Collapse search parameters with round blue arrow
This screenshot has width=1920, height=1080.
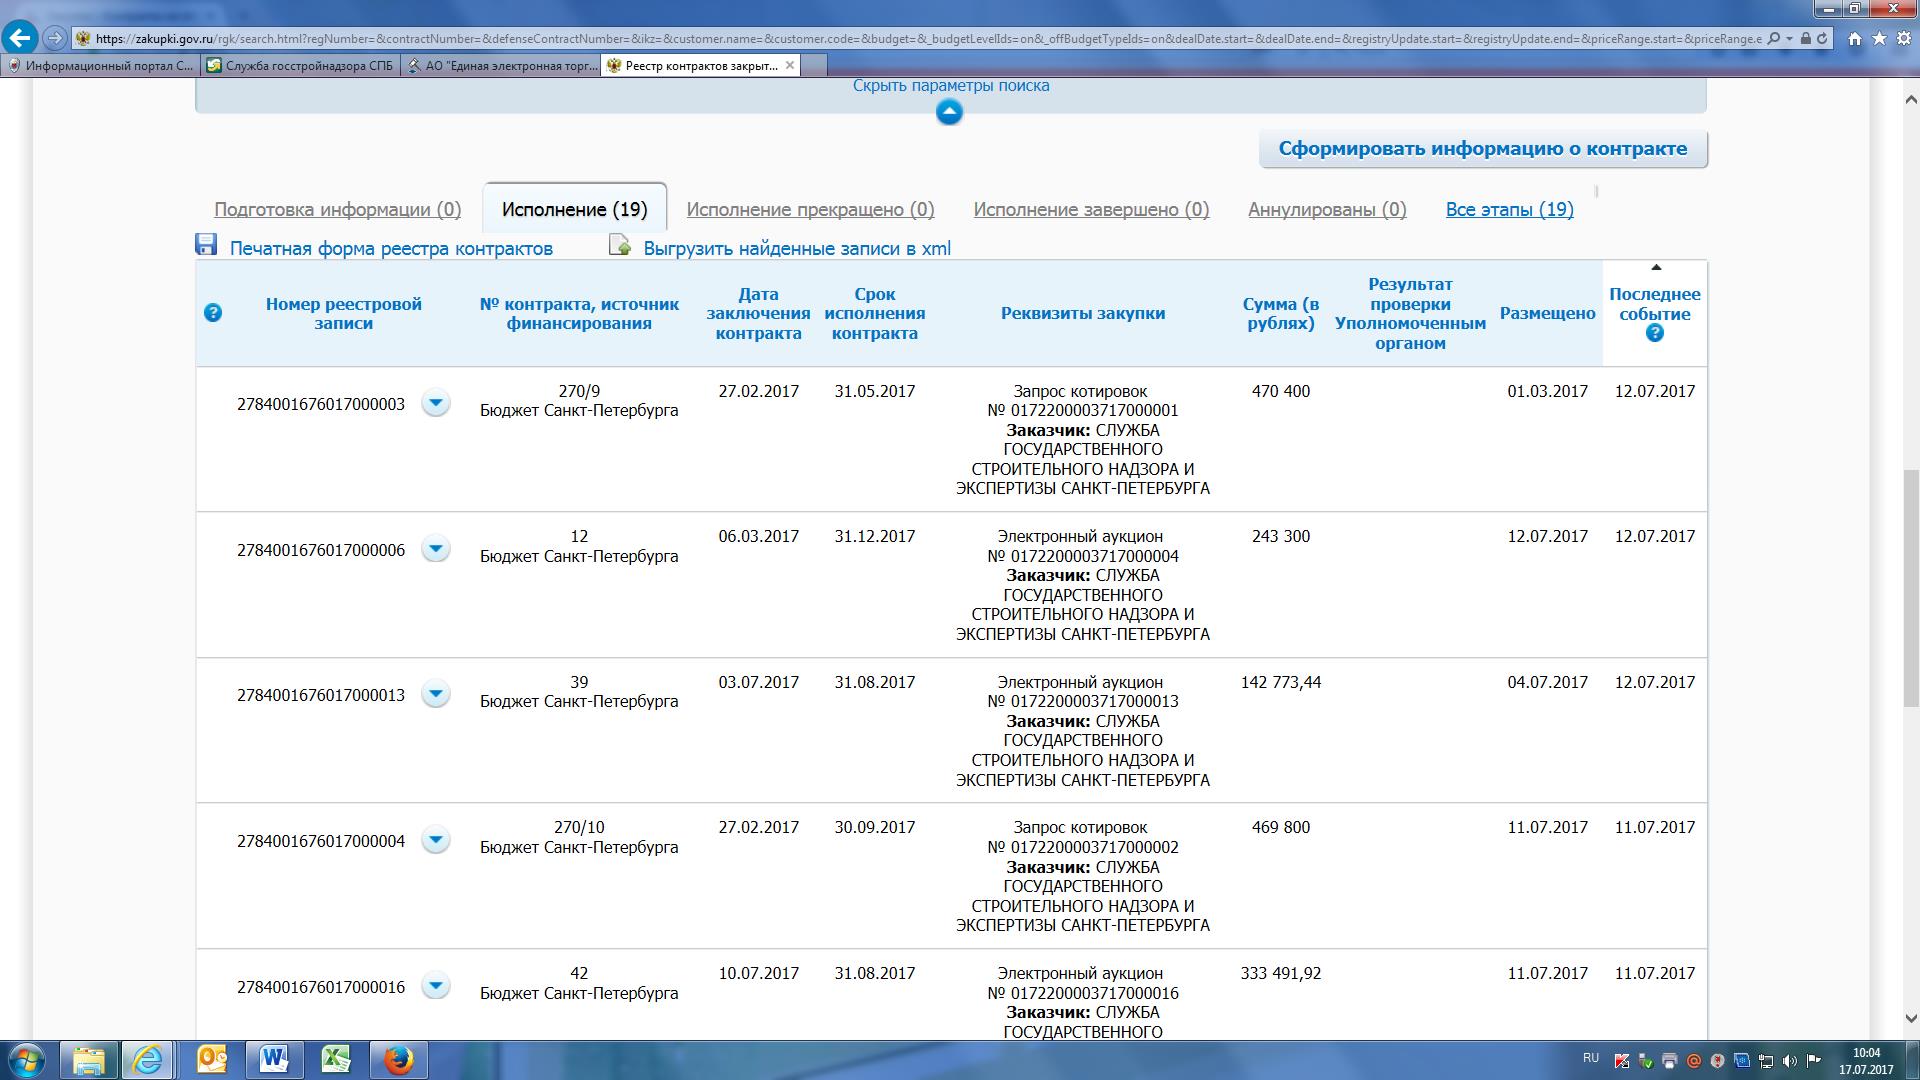(x=949, y=112)
